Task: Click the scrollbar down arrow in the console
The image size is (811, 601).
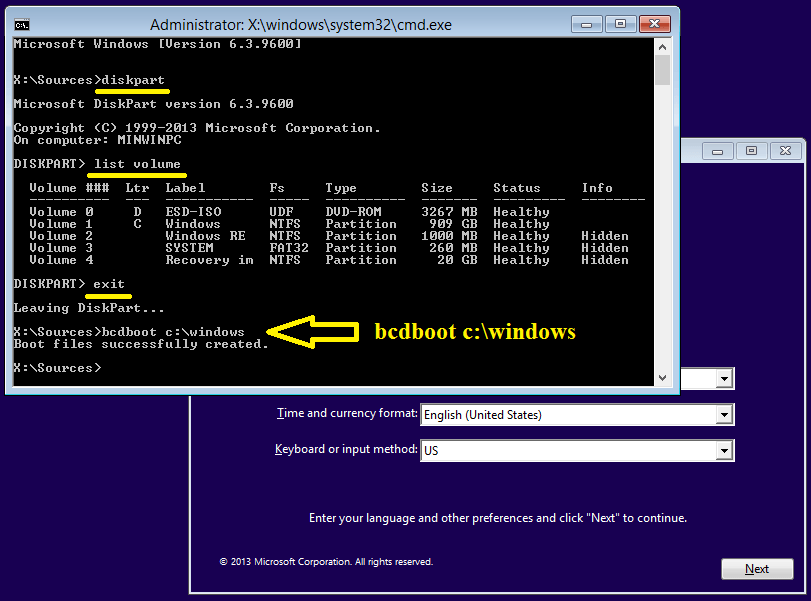Action: (x=662, y=379)
